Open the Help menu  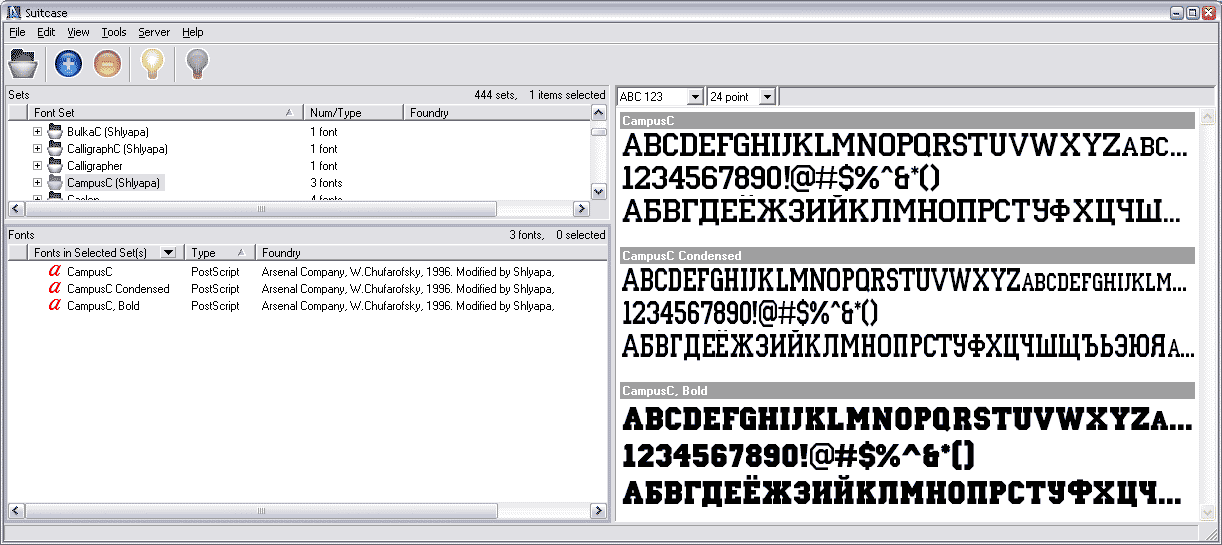pyautogui.click(x=193, y=32)
